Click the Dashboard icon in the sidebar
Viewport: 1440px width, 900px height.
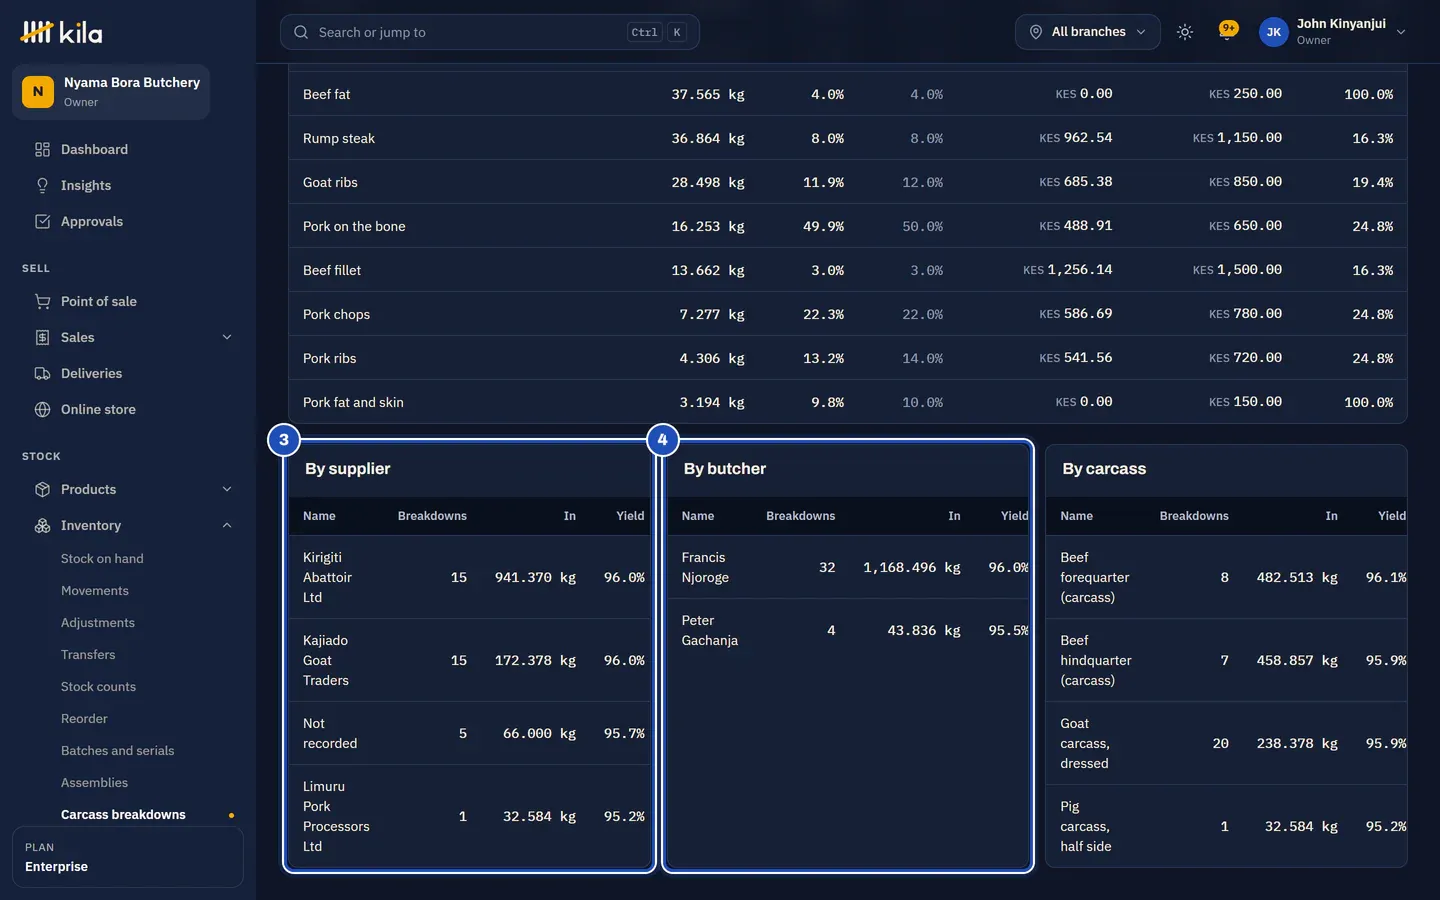click(42, 149)
